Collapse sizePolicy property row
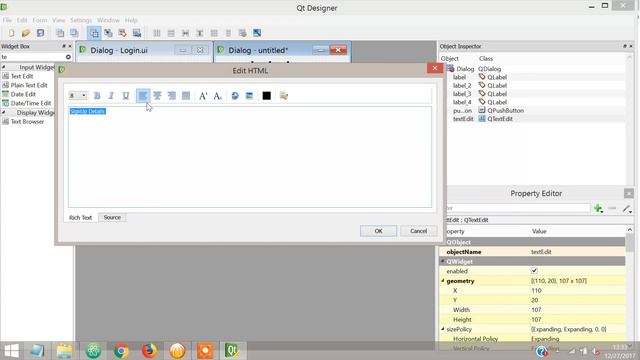The width and height of the screenshot is (640, 360). click(x=443, y=329)
